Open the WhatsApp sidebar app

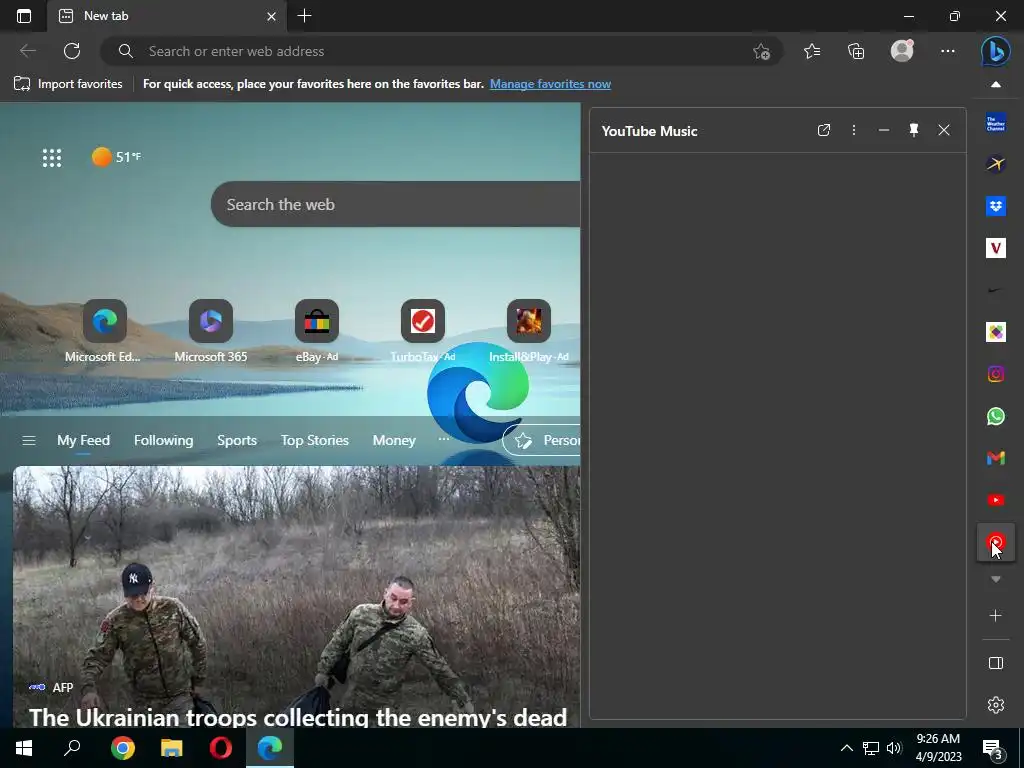[995, 416]
